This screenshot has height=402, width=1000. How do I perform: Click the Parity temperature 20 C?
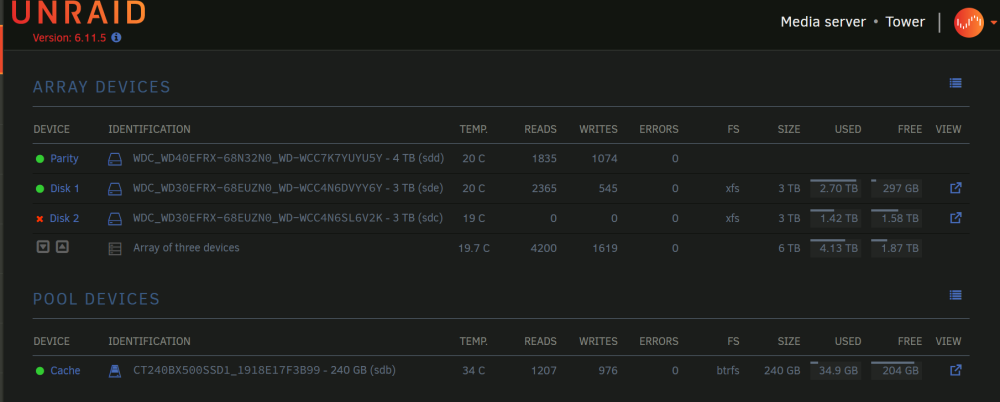pos(474,159)
